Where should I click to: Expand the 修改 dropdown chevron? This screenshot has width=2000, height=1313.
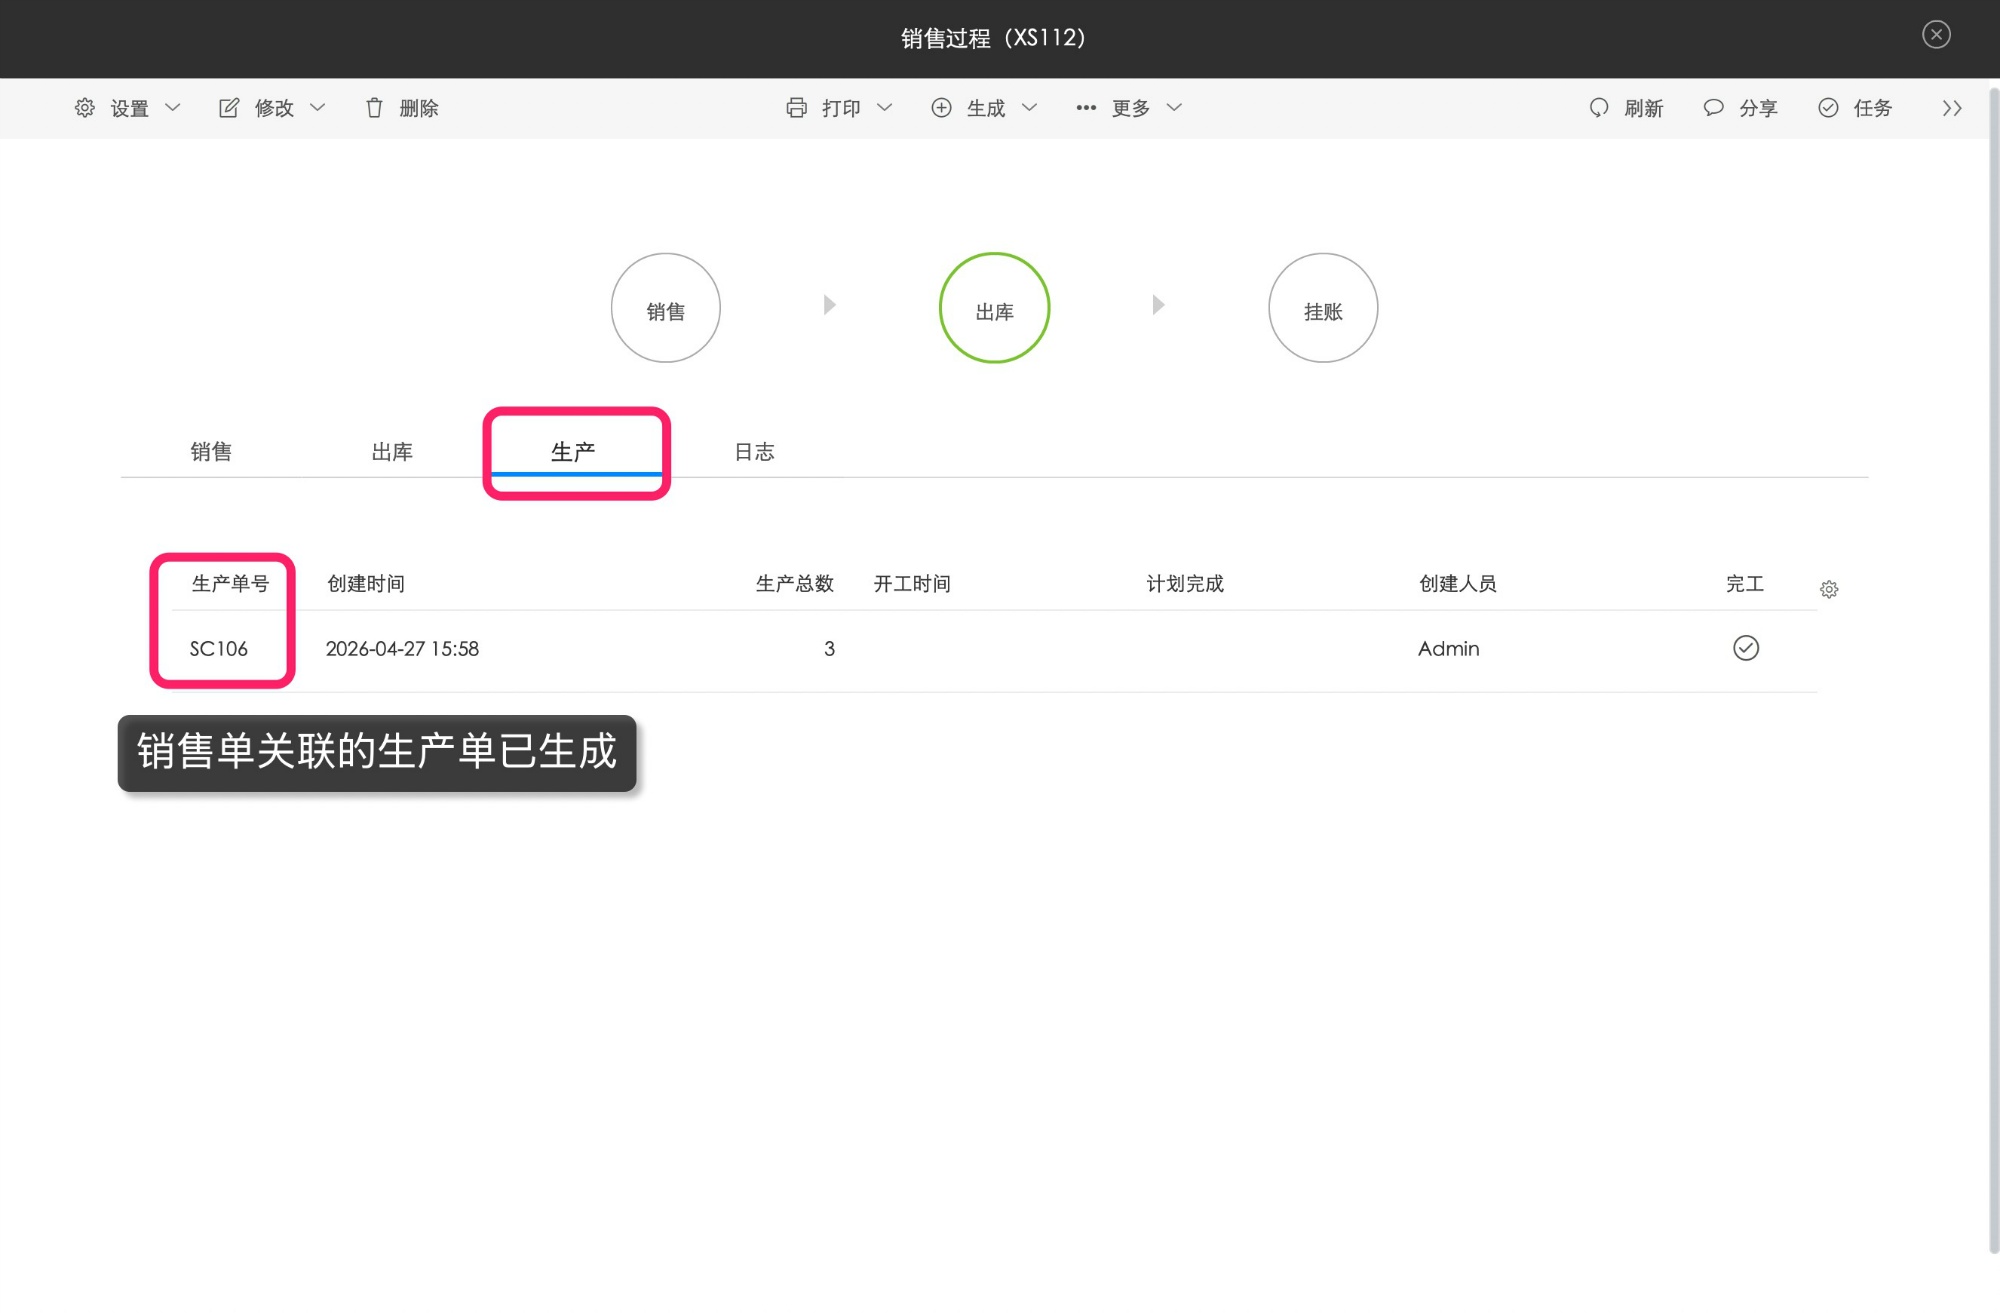(317, 108)
